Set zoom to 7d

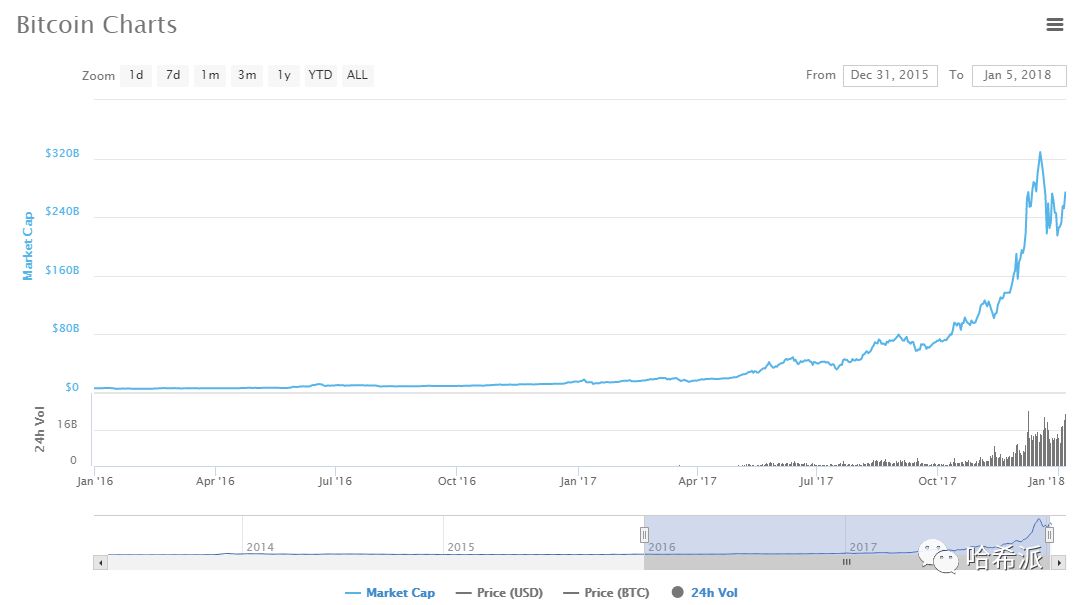click(x=173, y=75)
